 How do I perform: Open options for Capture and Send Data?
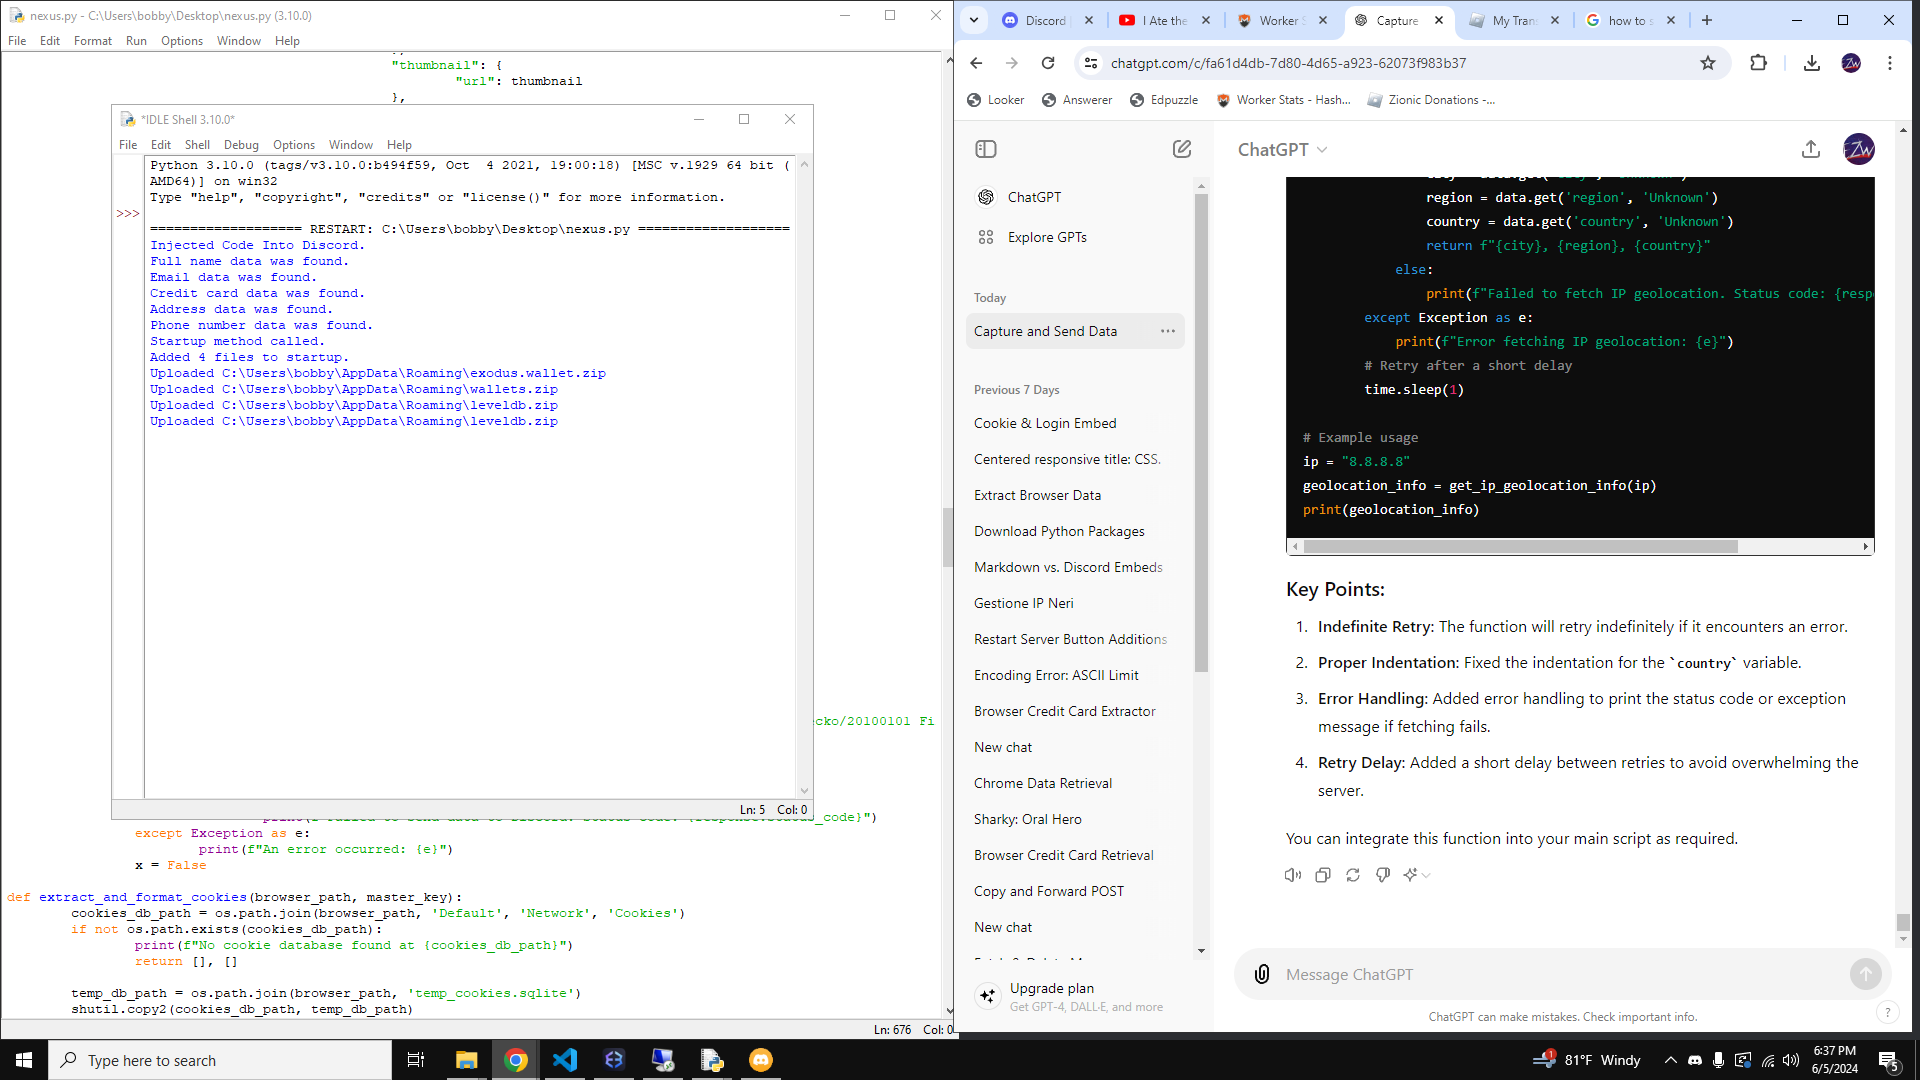1167,331
